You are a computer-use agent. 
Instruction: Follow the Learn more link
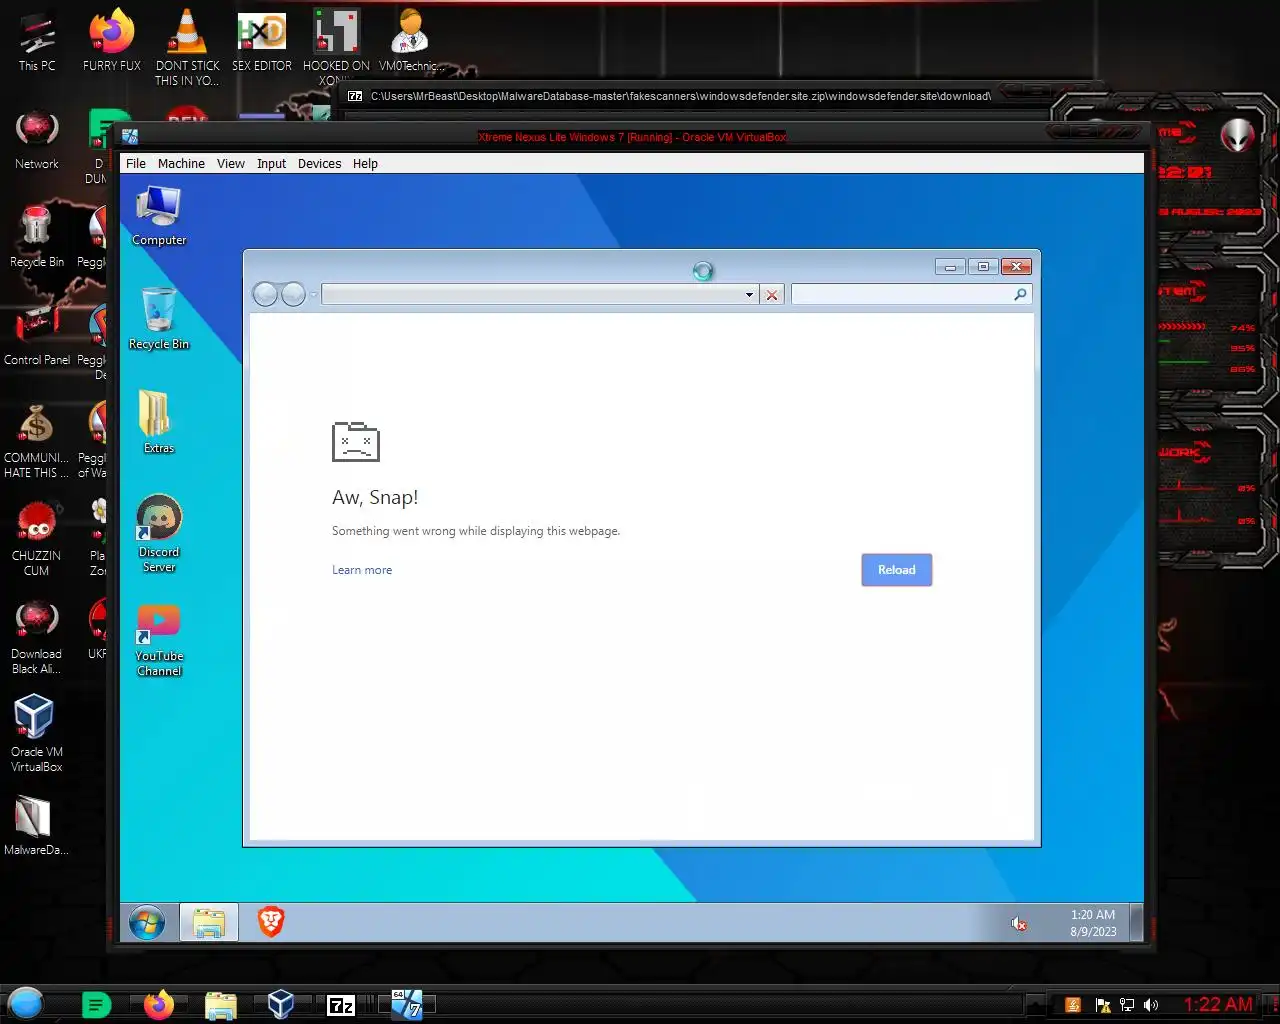click(x=362, y=570)
